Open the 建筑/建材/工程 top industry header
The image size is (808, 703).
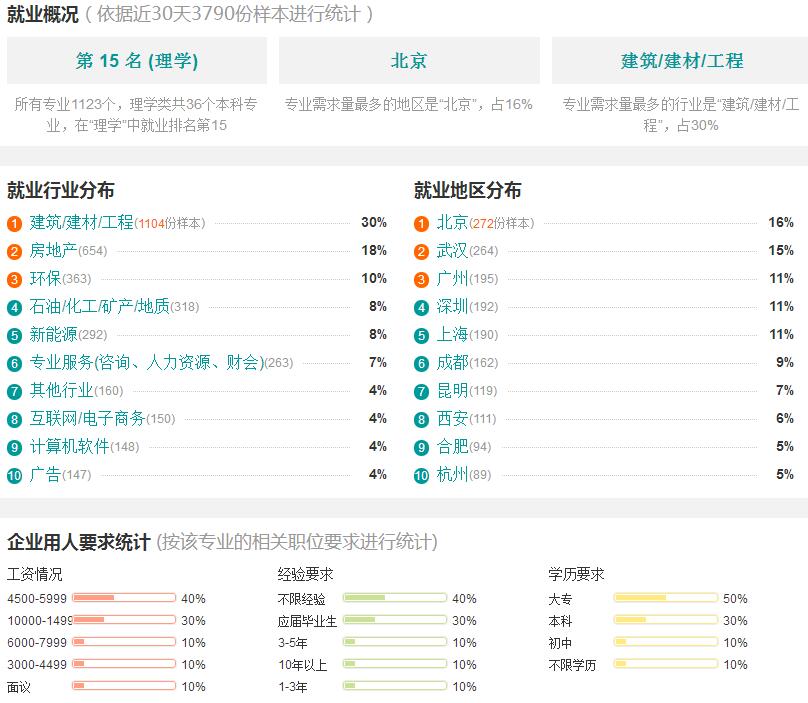click(x=681, y=61)
